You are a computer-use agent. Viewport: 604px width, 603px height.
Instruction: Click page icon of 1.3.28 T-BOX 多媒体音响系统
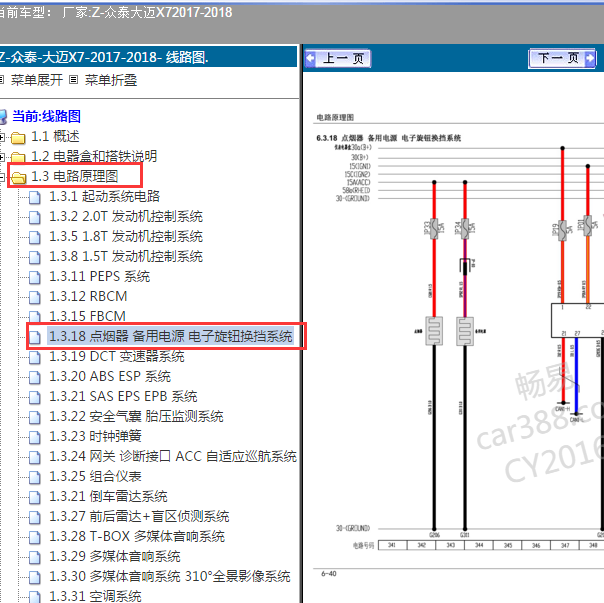tap(35, 537)
